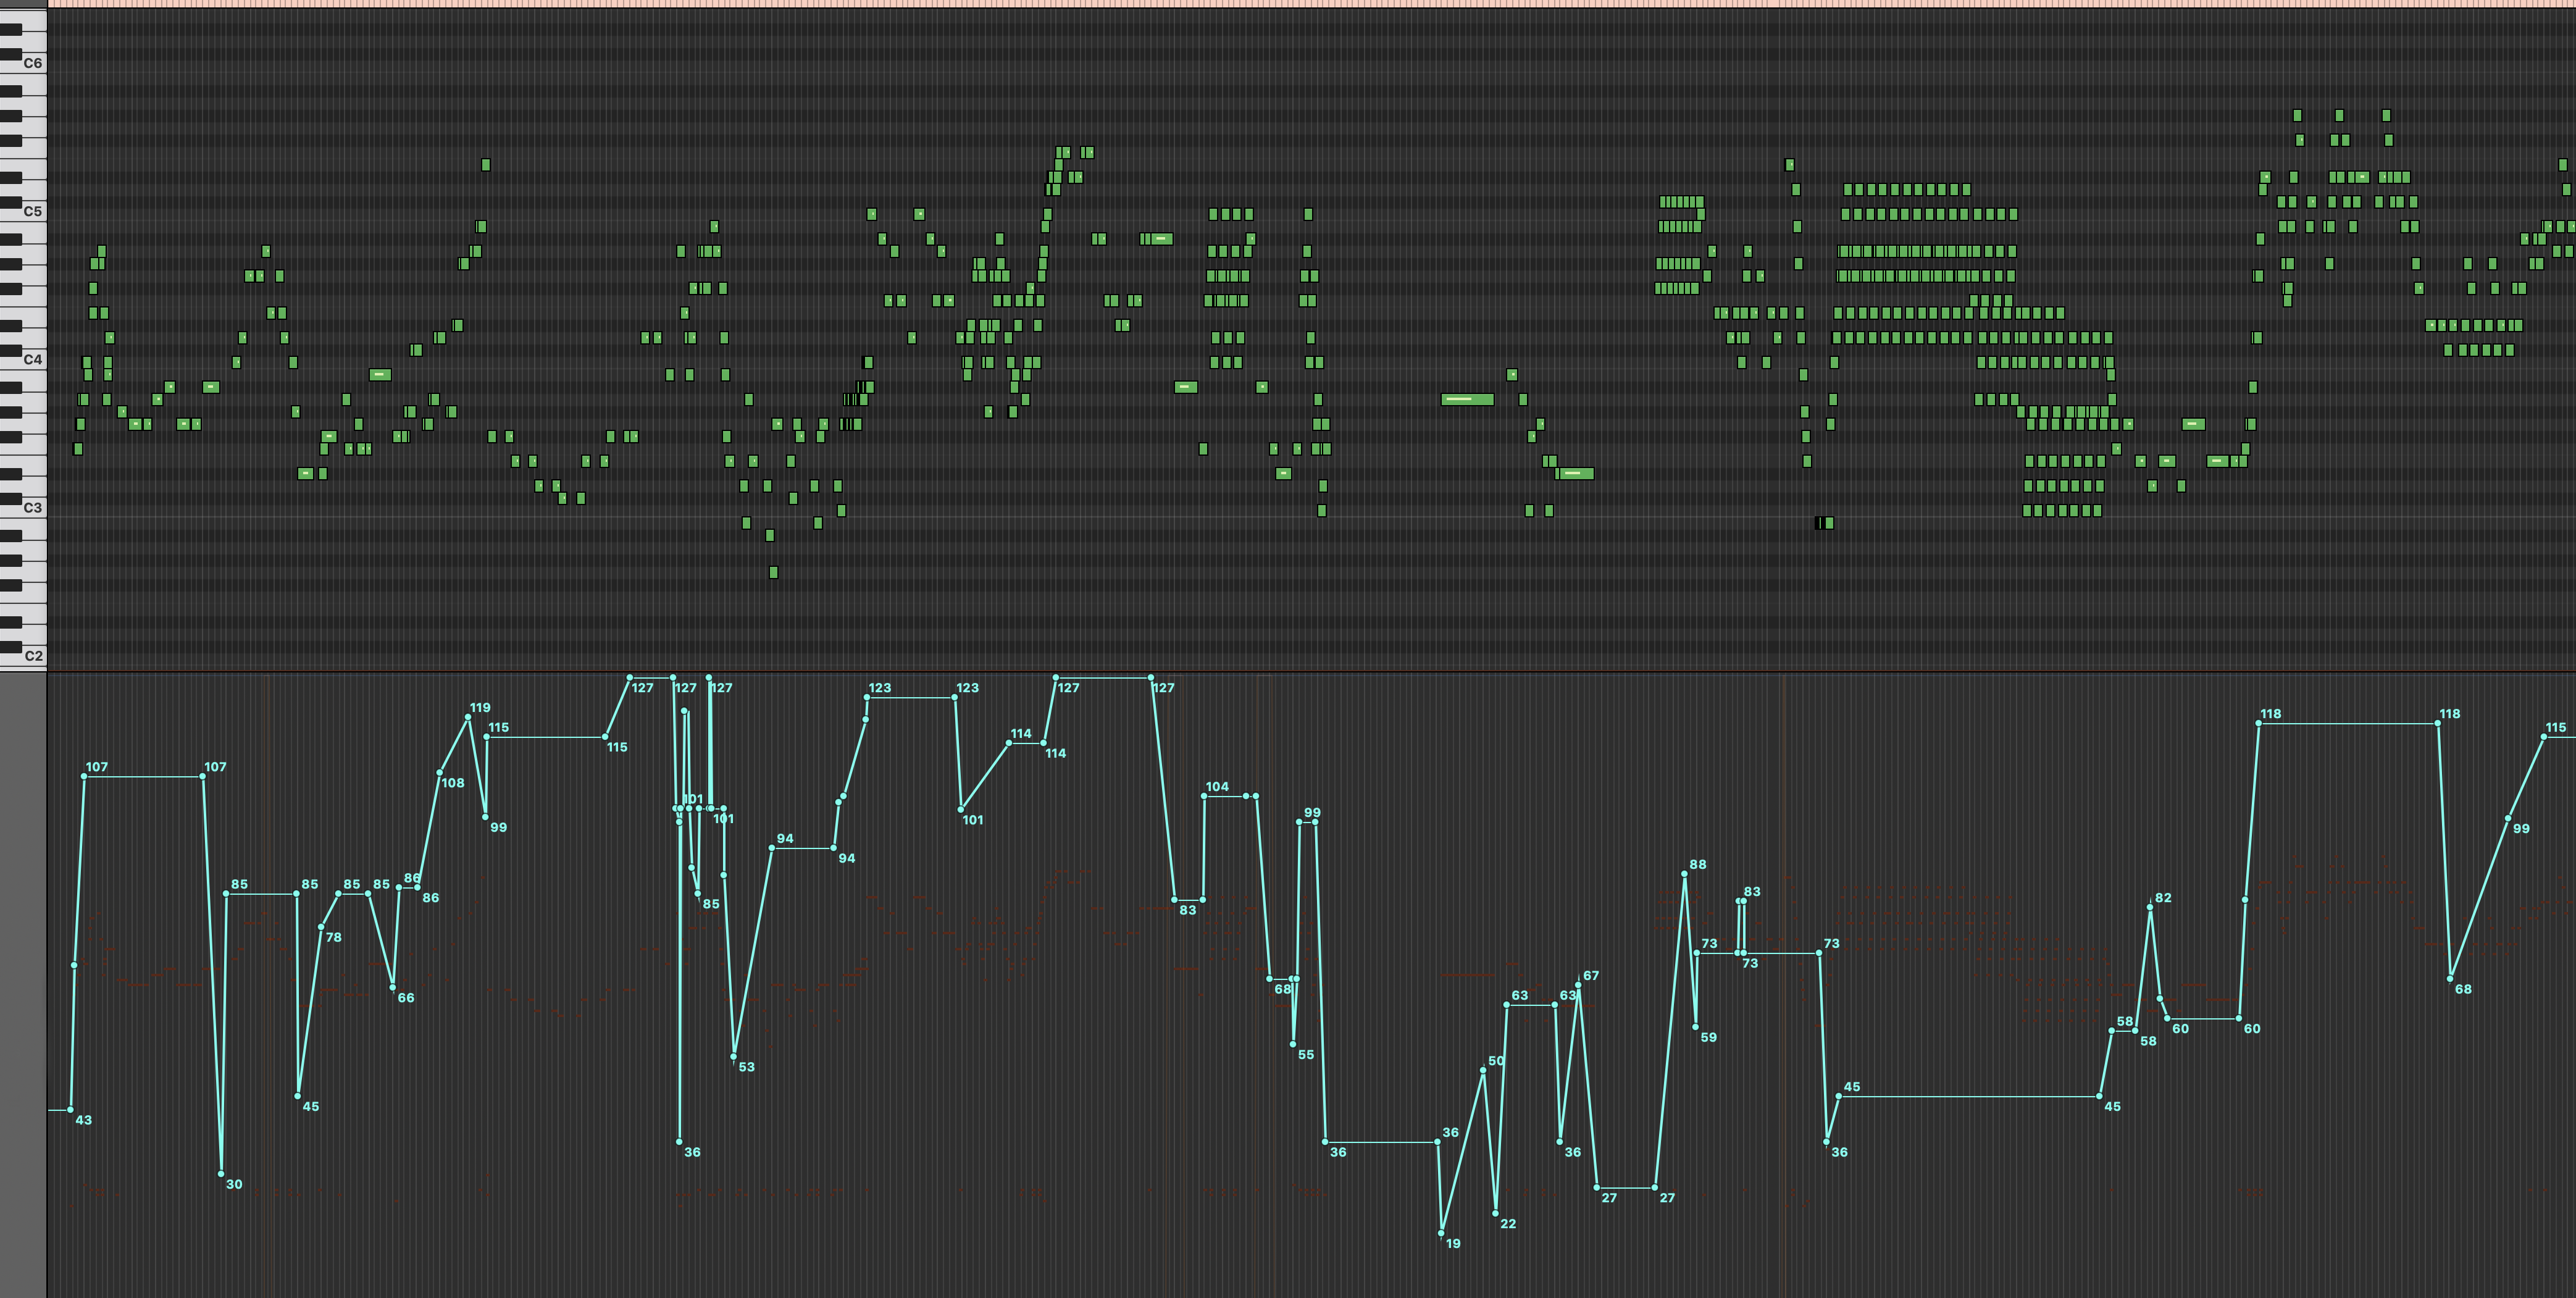Click the C6 piano key
The height and width of the screenshot is (1298, 2576).
pyautogui.click(x=32, y=63)
